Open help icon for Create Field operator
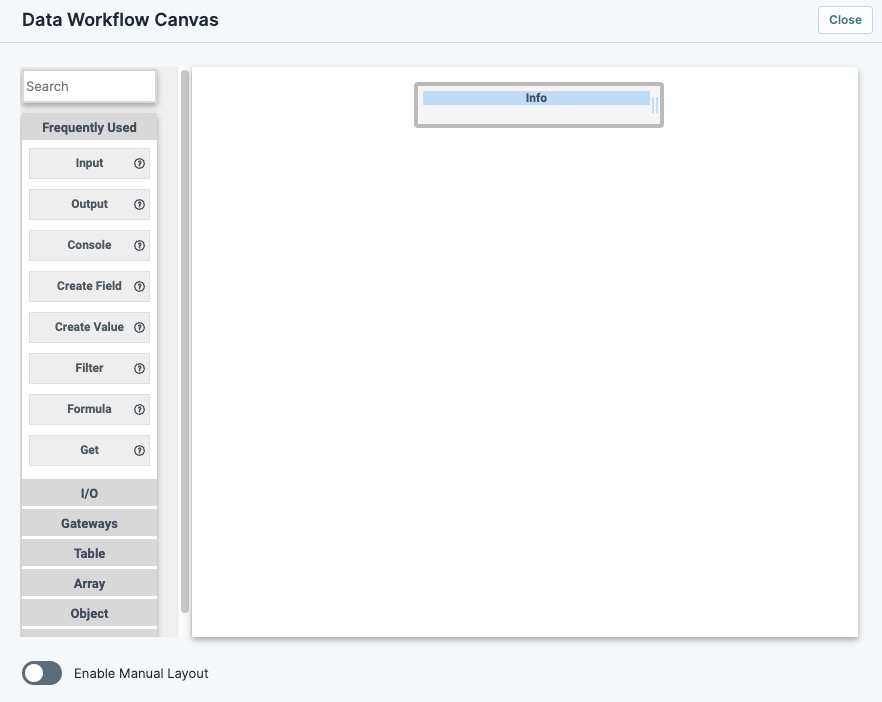Image resolution: width=882 pixels, height=702 pixels. [140, 286]
